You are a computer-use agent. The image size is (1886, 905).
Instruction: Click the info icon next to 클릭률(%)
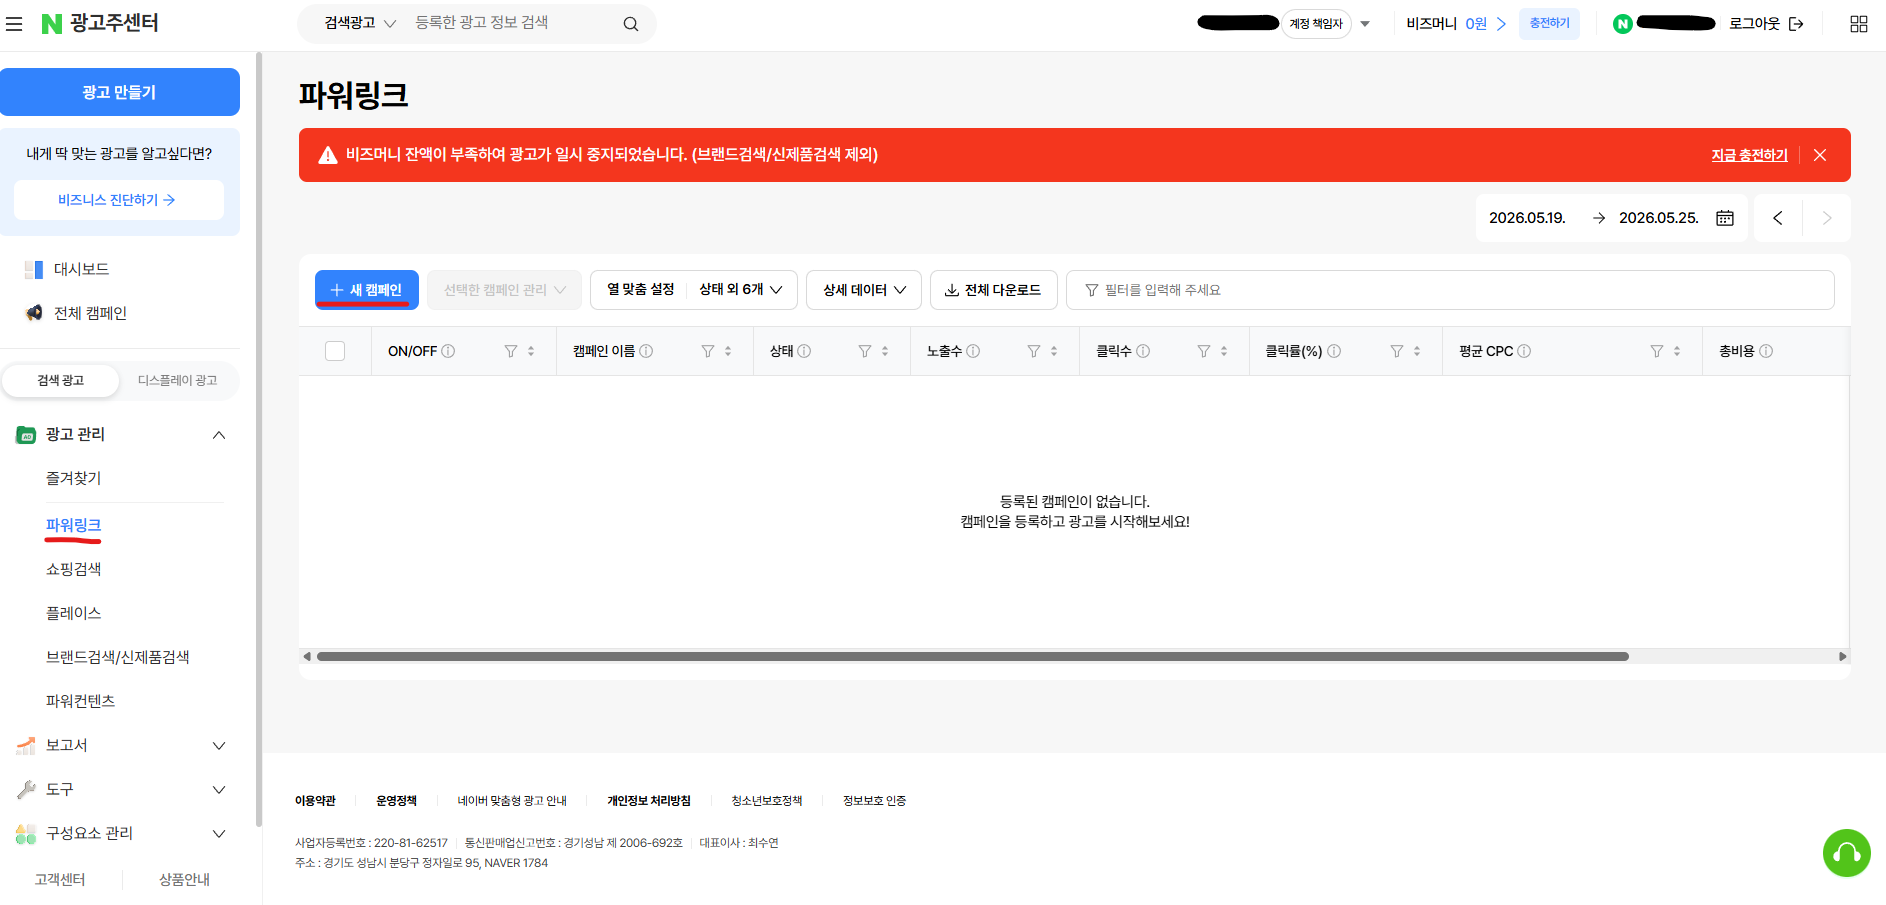tap(1334, 351)
